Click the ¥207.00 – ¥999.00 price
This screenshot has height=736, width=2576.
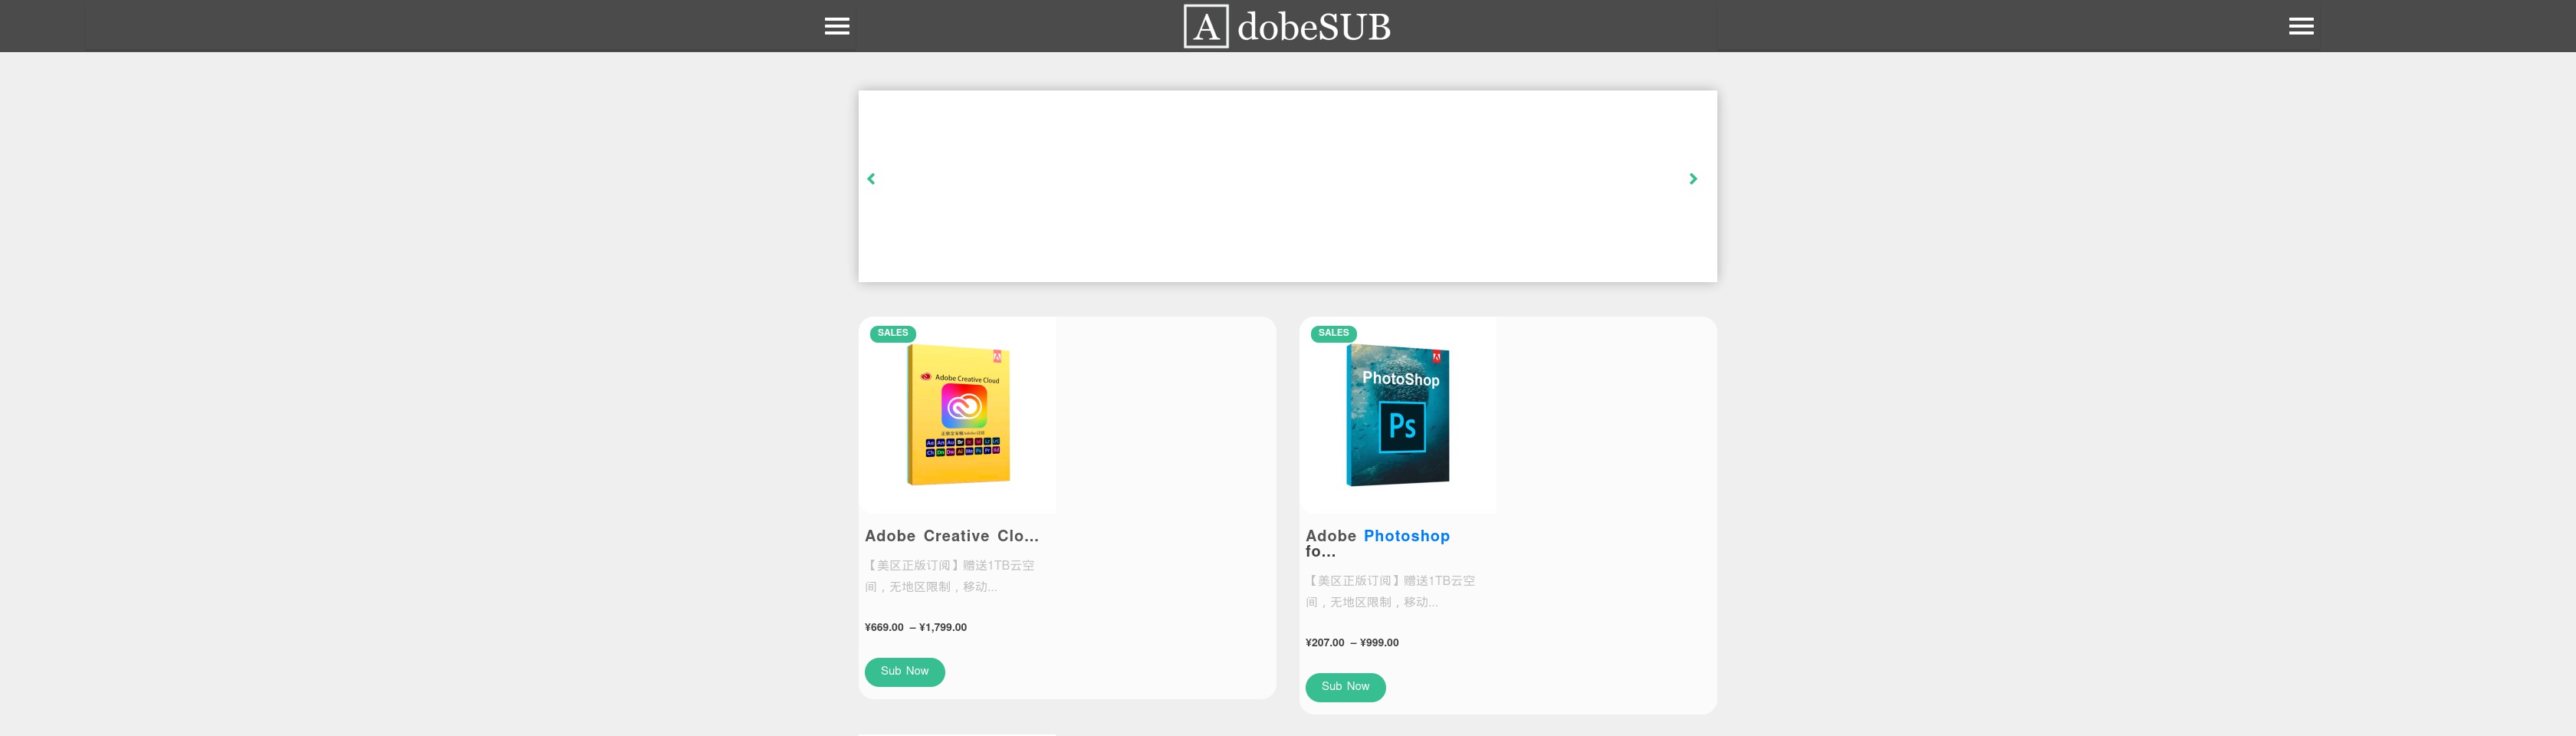click(1352, 643)
